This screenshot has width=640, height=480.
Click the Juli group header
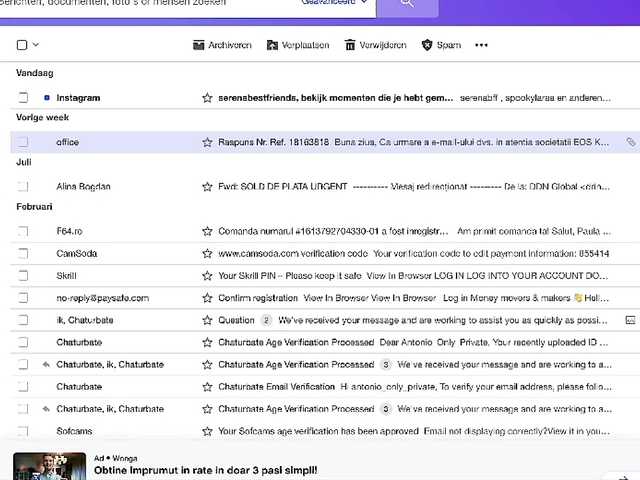click(x=24, y=162)
